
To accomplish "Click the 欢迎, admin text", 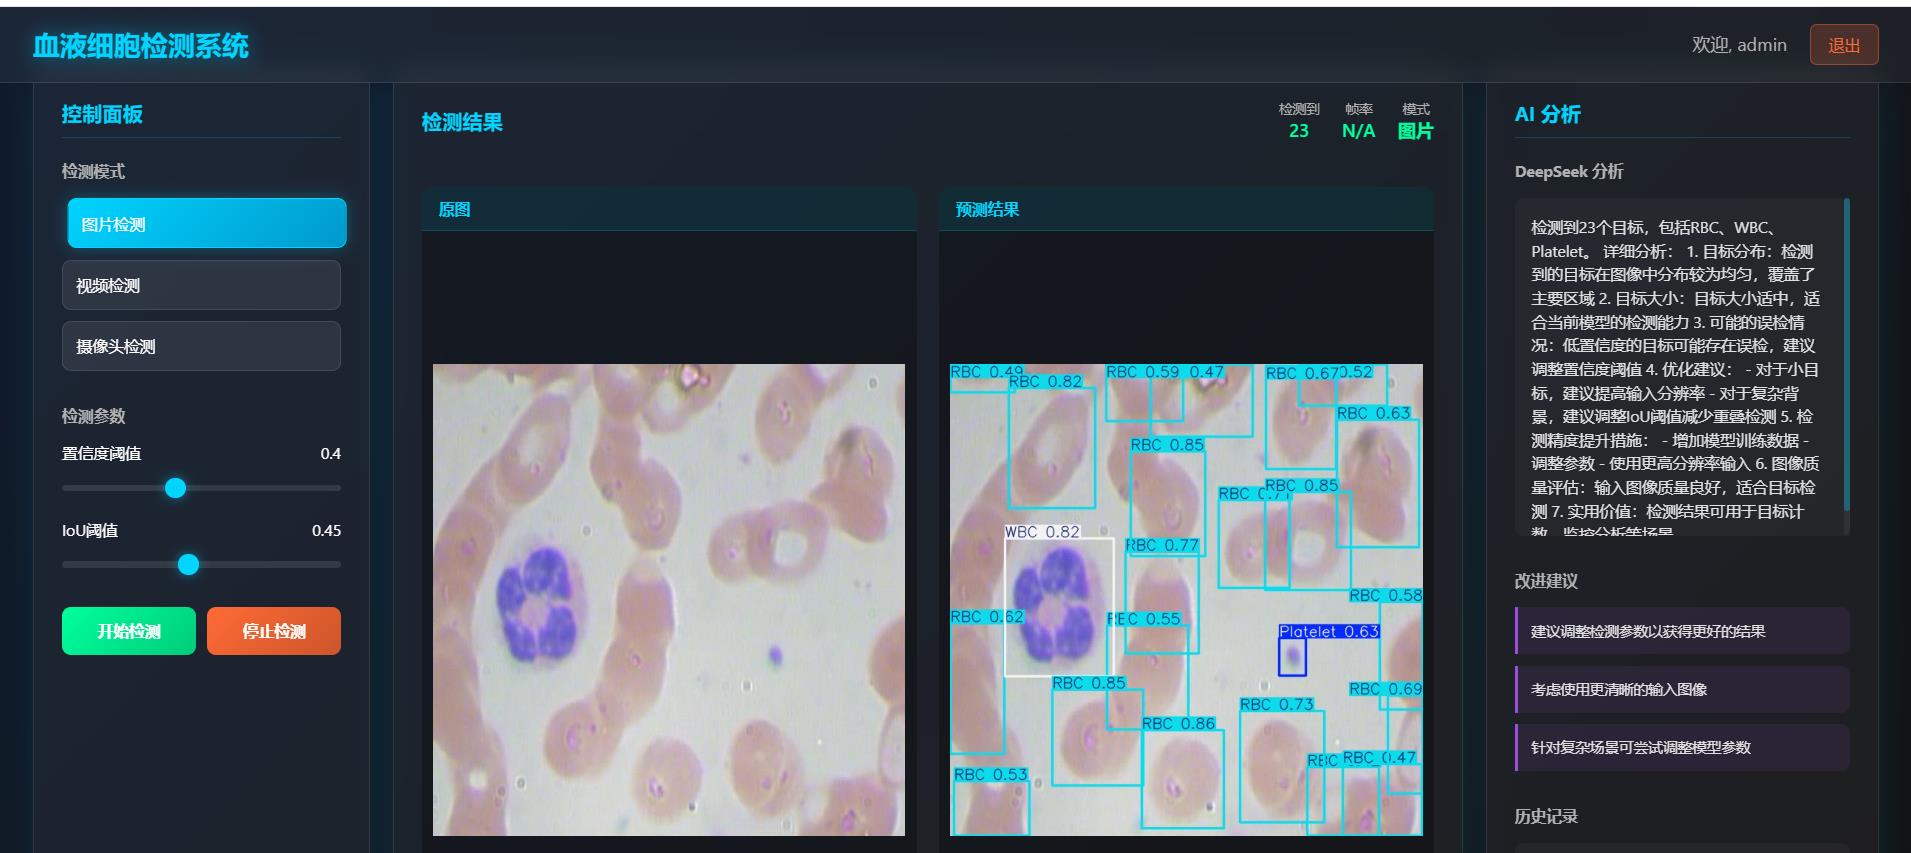I will tap(1739, 45).
